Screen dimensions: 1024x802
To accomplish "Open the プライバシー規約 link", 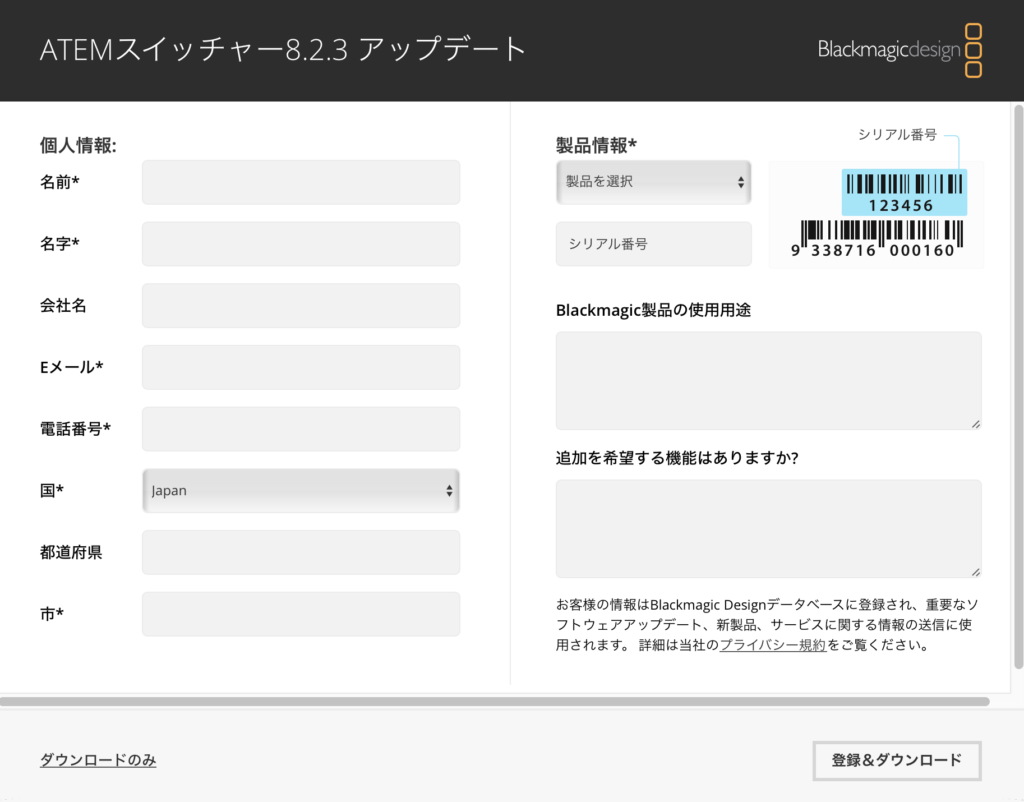I will [x=773, y=645].
